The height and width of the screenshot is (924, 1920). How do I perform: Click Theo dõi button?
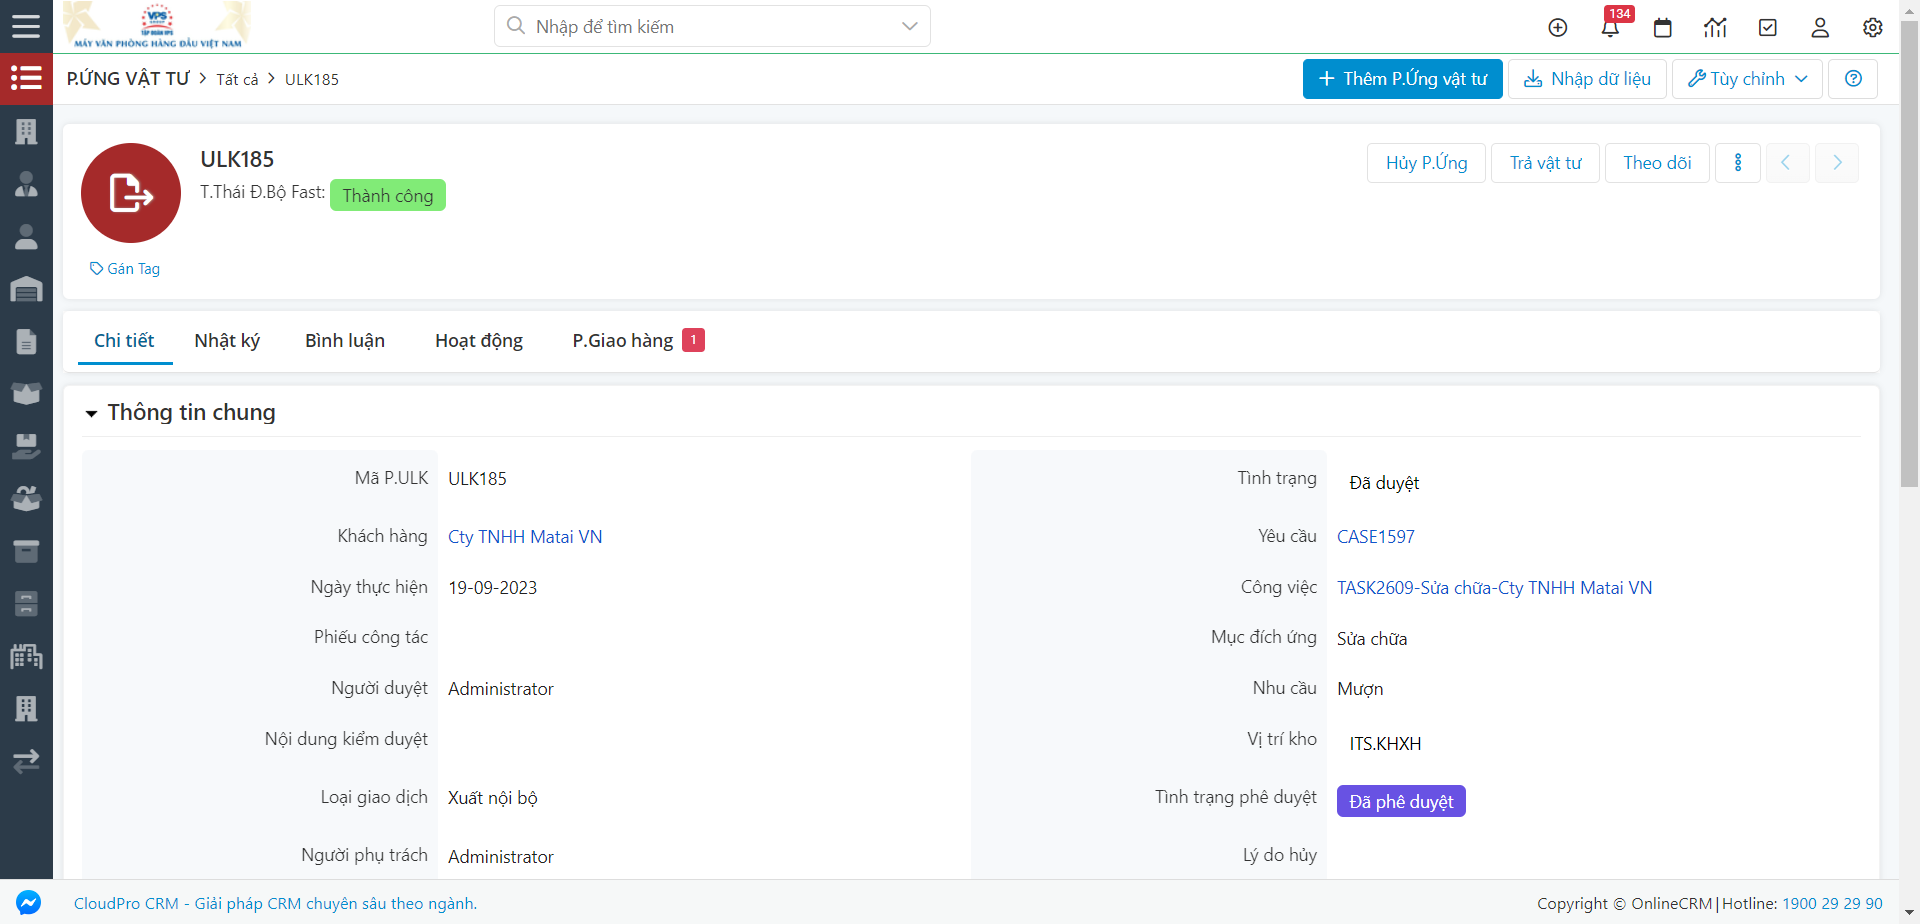pyautogui.click(x=1657, y=163)
